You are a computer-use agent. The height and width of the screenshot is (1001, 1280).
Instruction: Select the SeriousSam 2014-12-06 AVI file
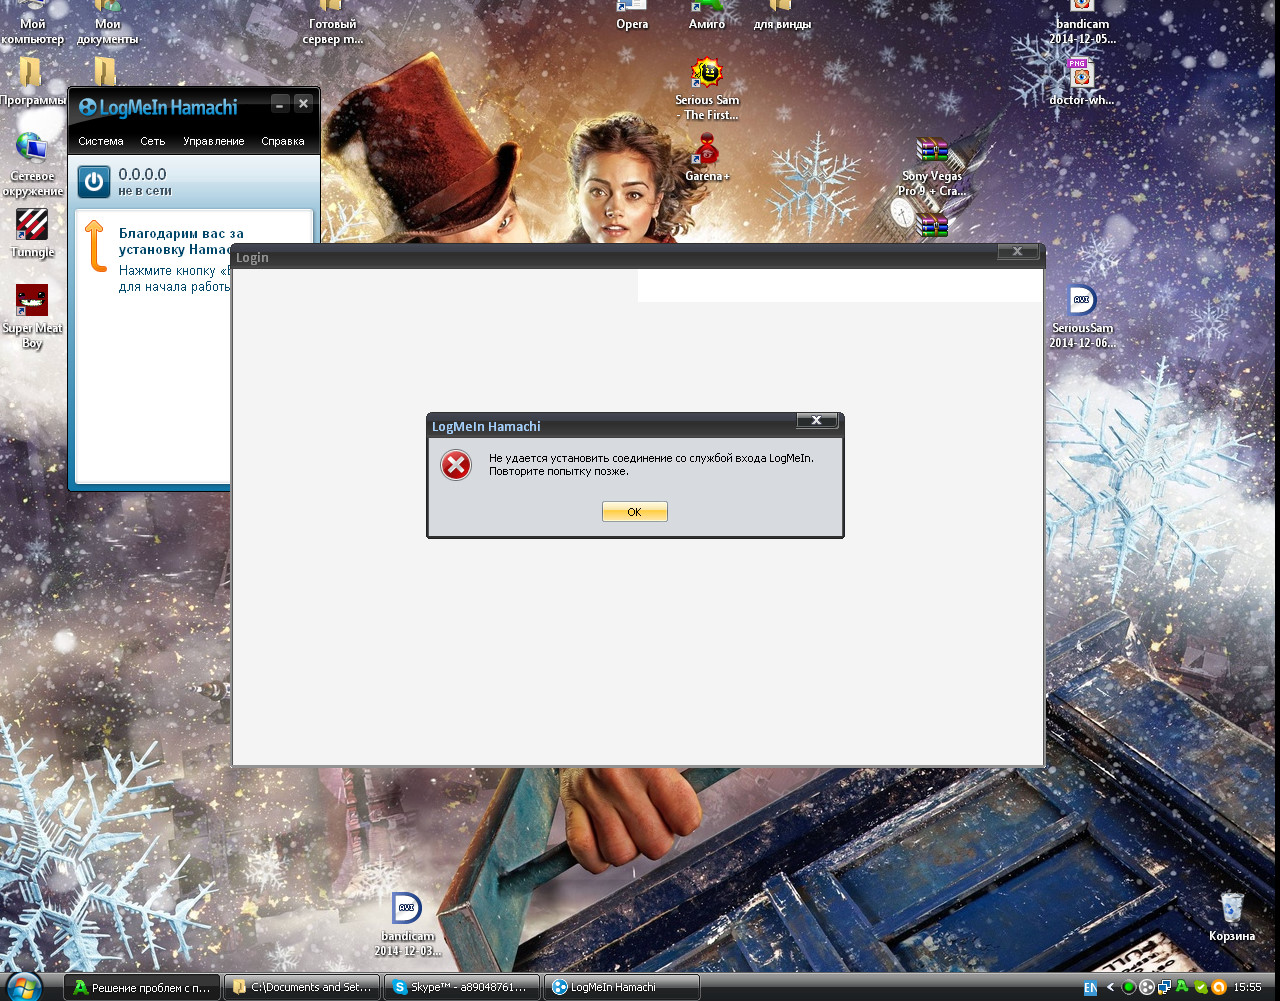point(1082,317)
